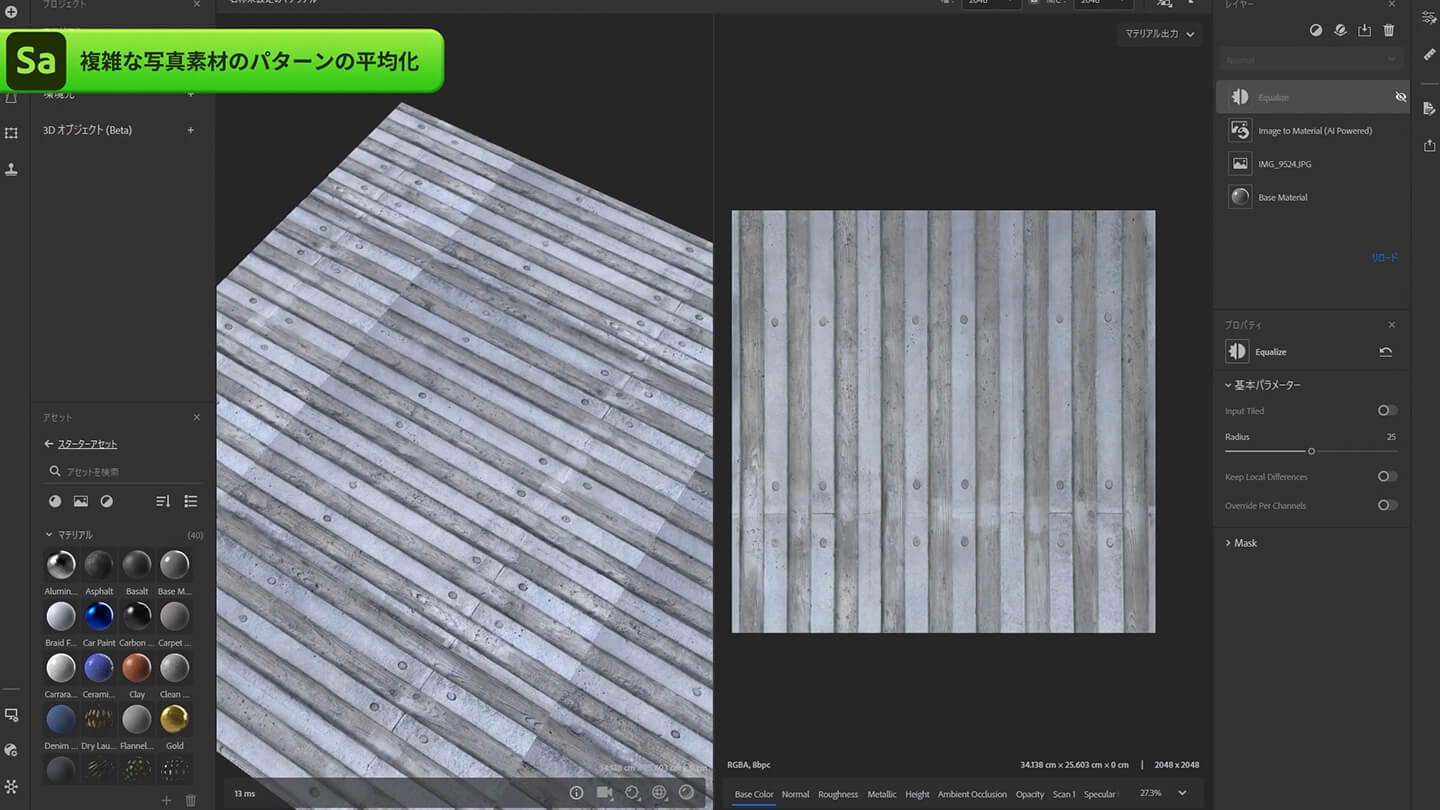The image size is (1440, 810).
Task: Open the zoom percentage dropdown chevron
Action: tap(1182, 793)
